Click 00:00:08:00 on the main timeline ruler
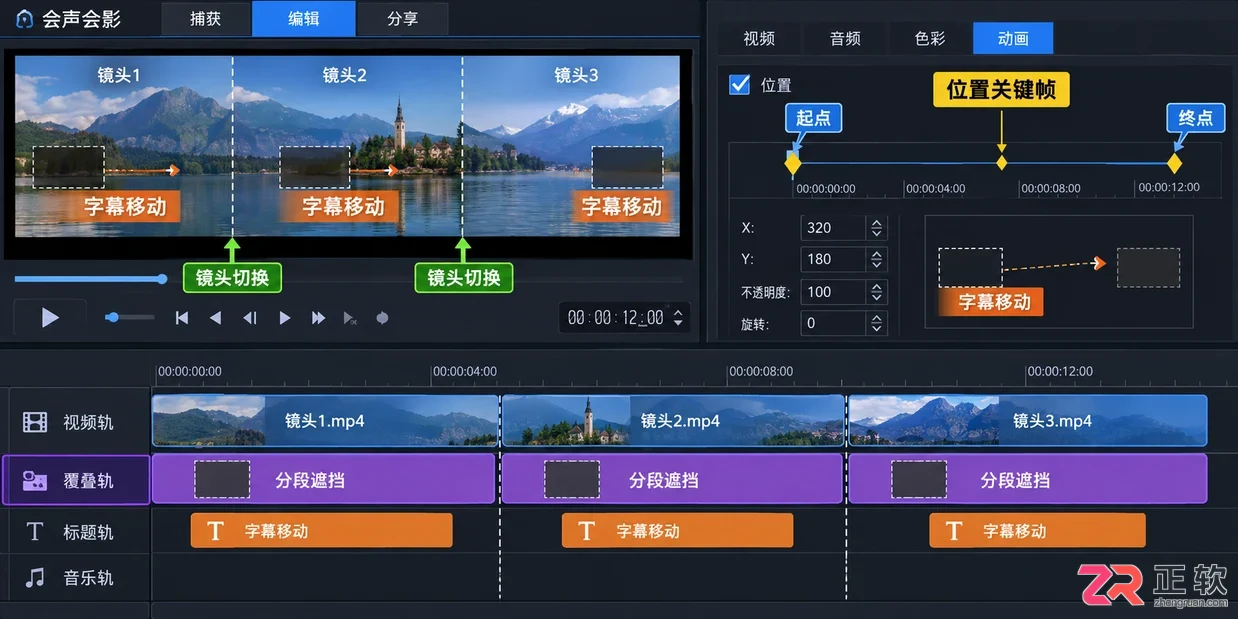 tap(761, 371)
